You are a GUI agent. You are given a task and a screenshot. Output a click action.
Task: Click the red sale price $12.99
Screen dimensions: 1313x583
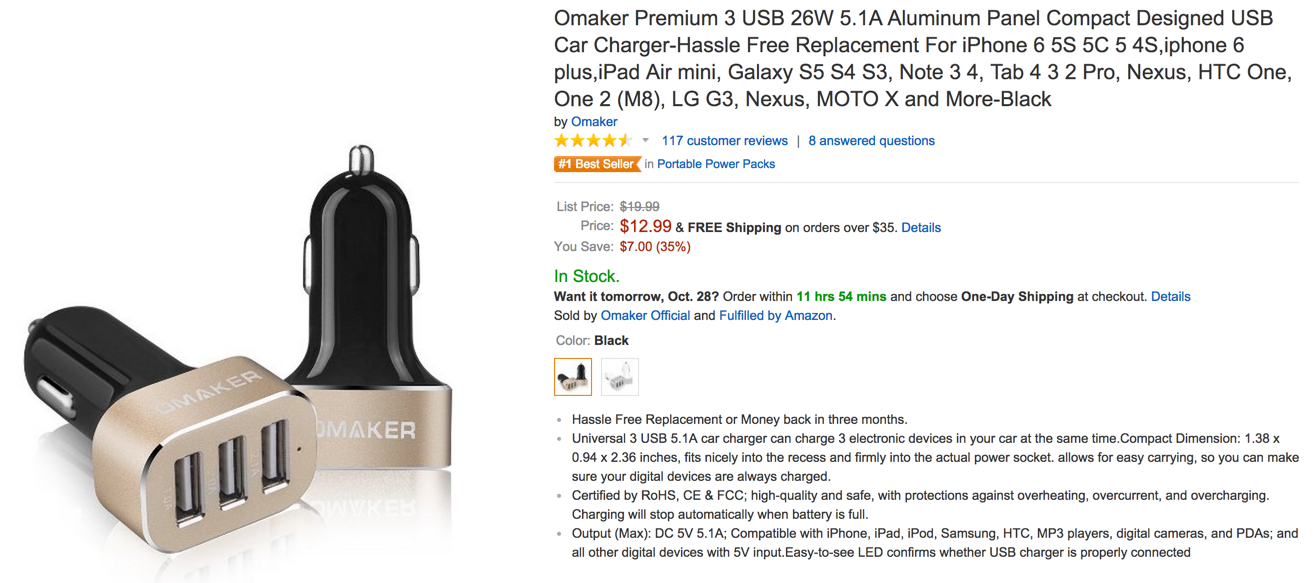click(644, 227)
